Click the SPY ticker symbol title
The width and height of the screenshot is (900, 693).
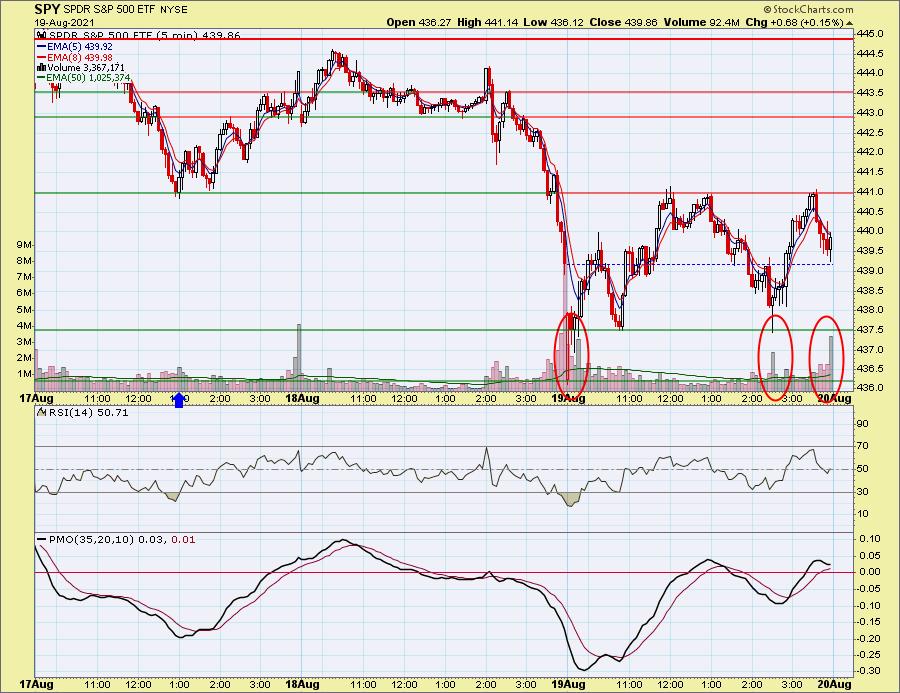(x=47, y=9)
